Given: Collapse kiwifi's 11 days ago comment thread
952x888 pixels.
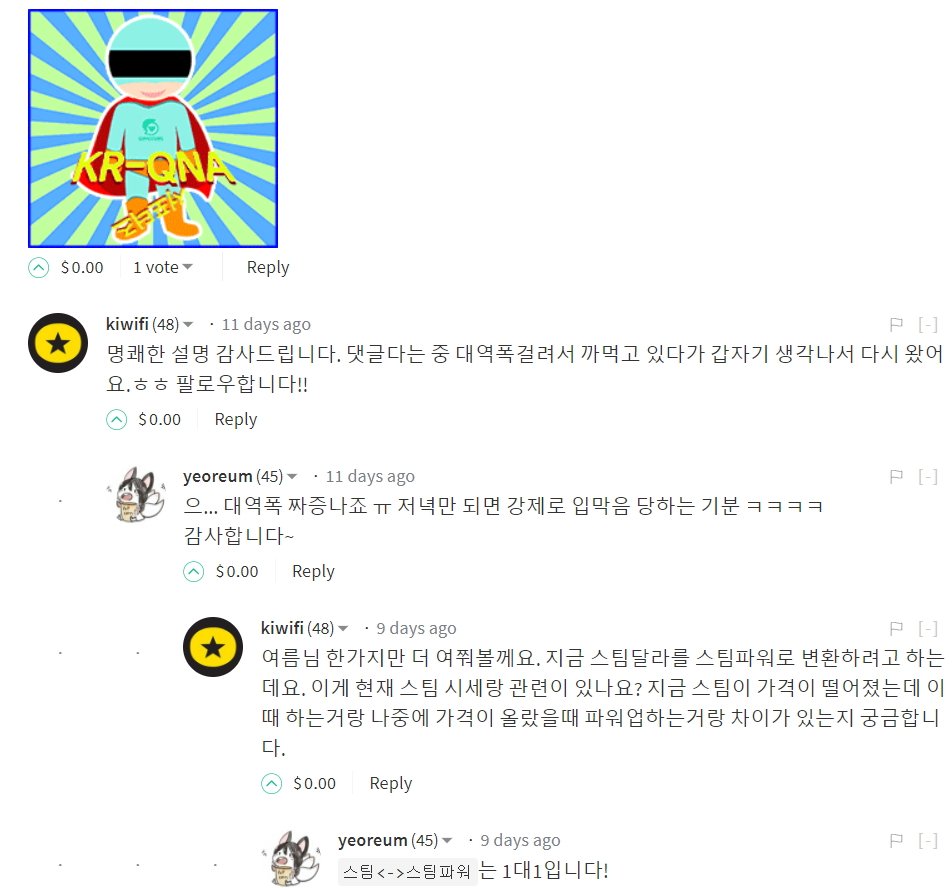Looking at the screenshot, I should (x=928, y=325).
